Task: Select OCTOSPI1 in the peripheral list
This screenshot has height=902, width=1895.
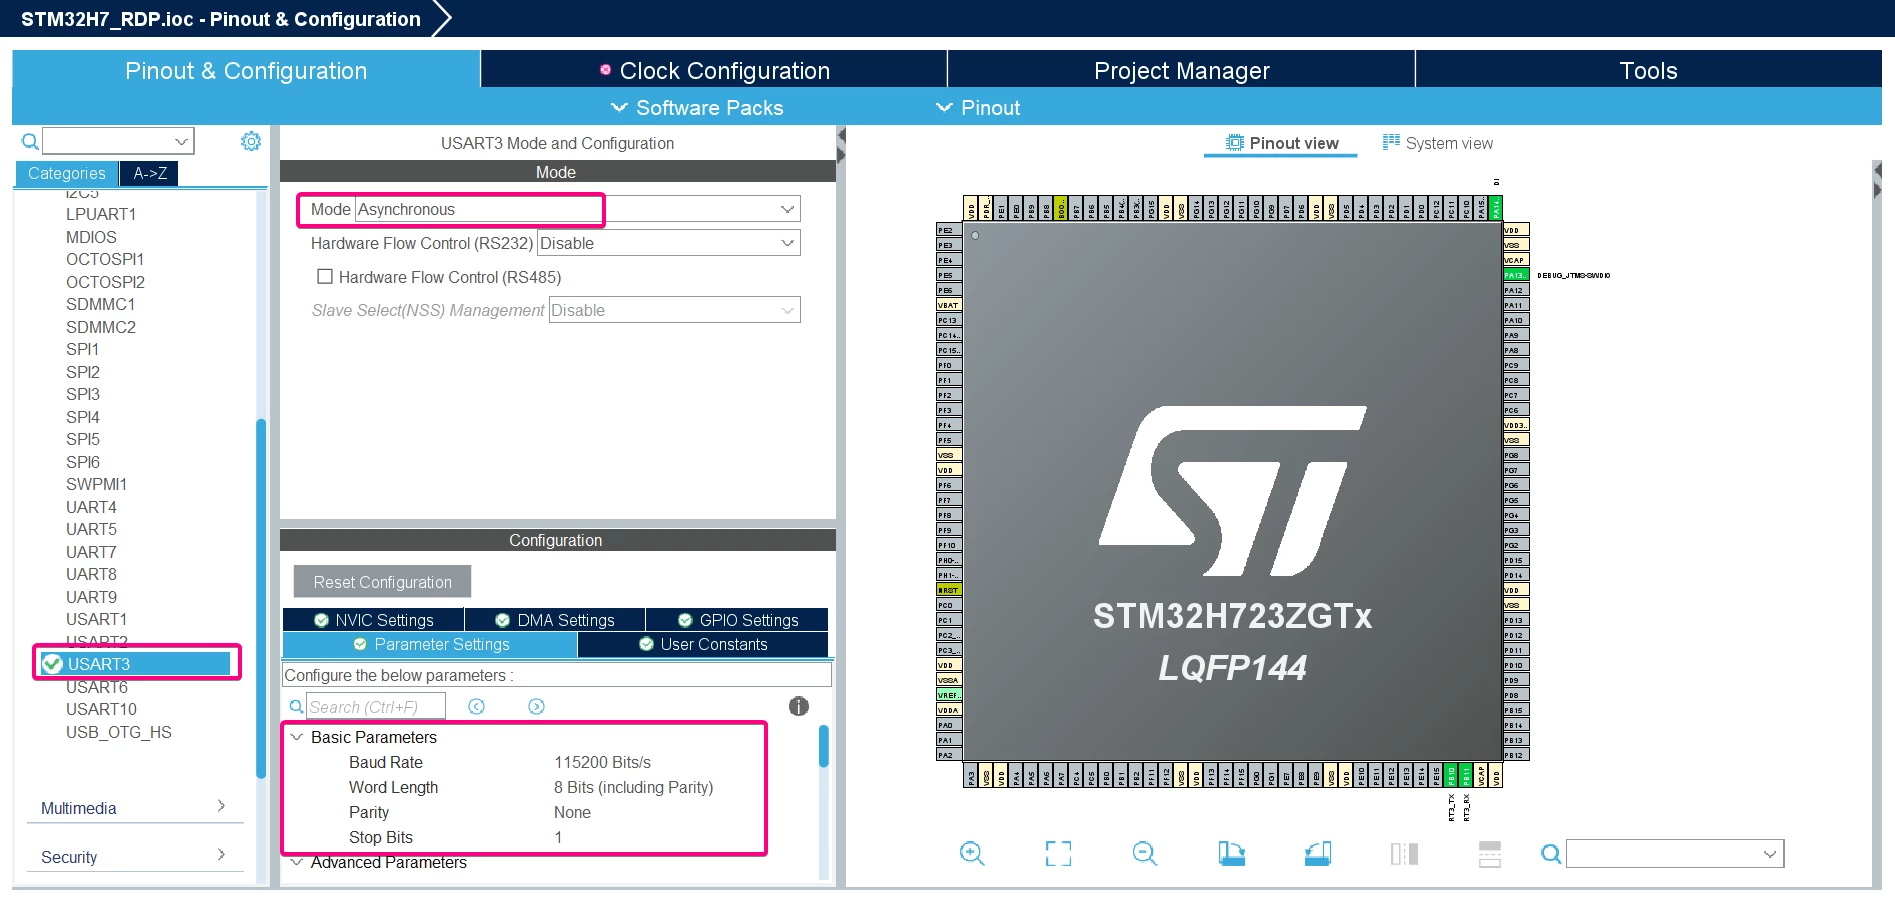Action: click(x=105, y=259)
